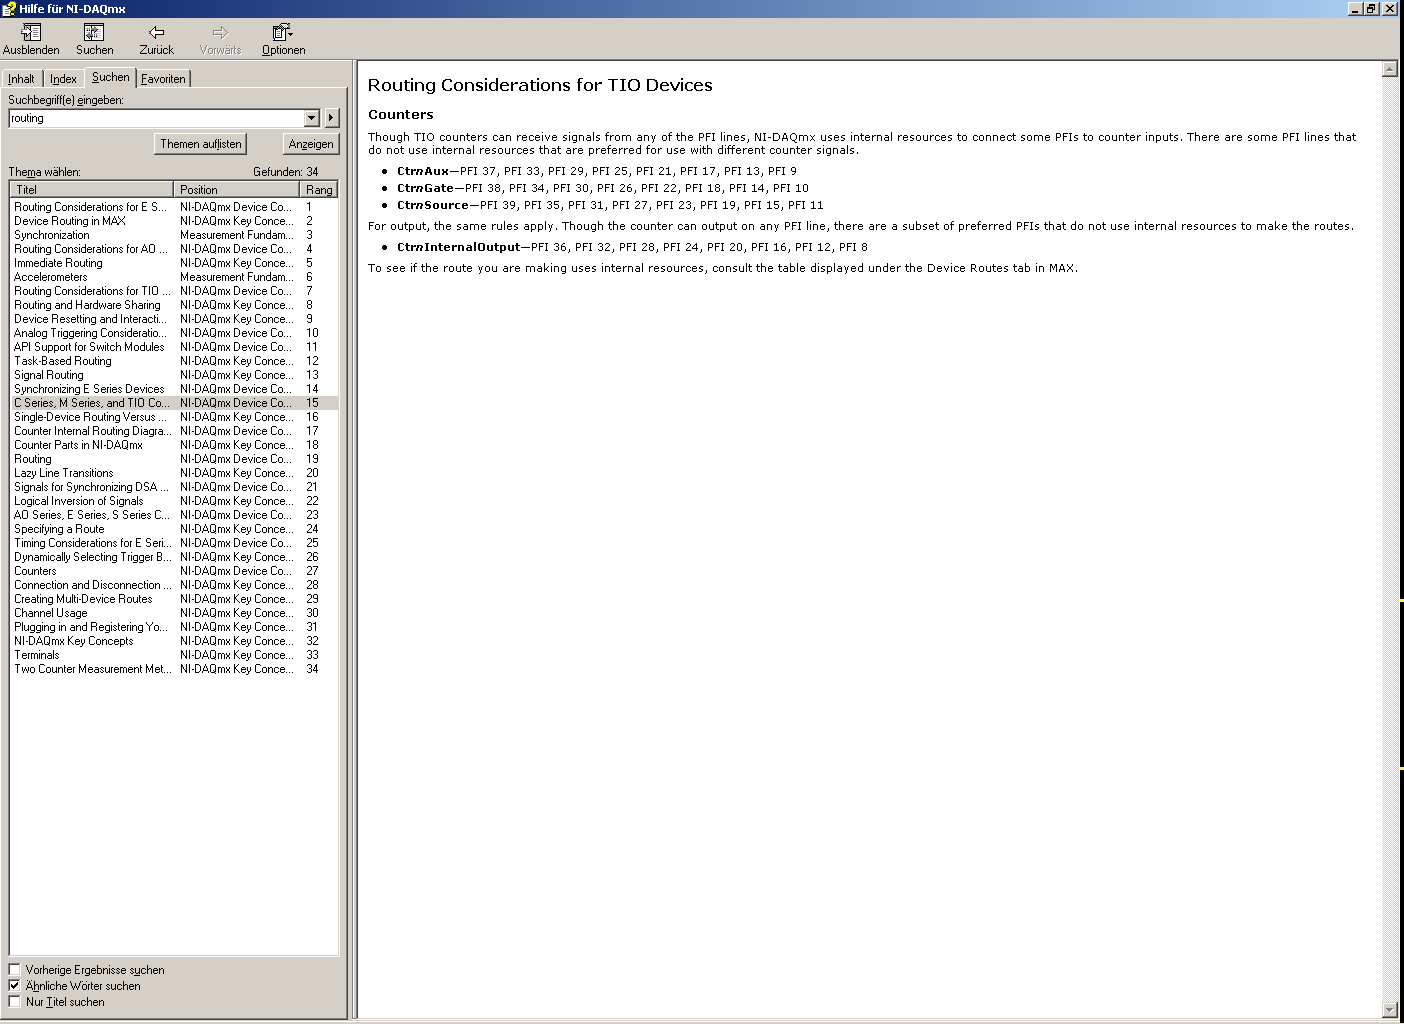The height and width of the screenshot is (1024, 1404).
Task: Select the 'Lazy Line Transitions' result
Action: tap(174, 473)
